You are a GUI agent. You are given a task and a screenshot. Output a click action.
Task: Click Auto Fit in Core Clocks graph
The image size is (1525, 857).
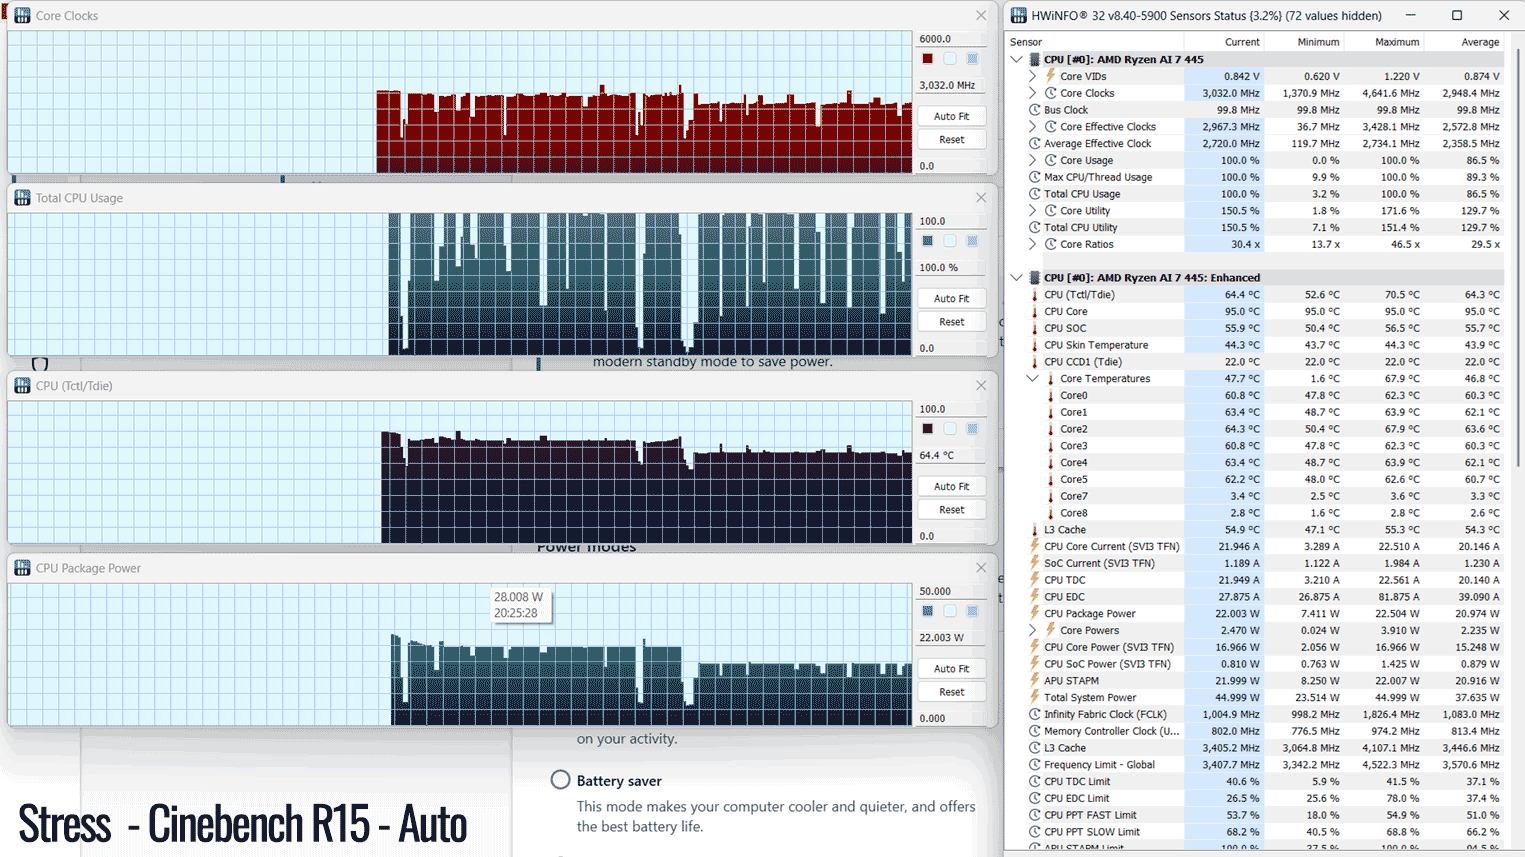coord(952,116)
